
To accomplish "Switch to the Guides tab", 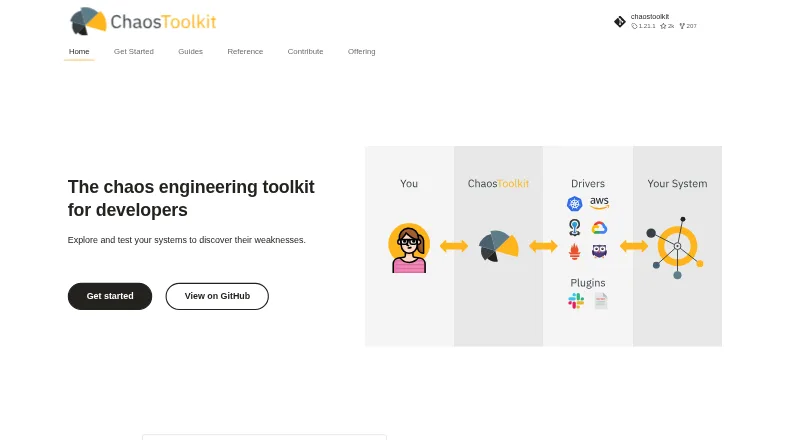I will (x=190, y=52).
